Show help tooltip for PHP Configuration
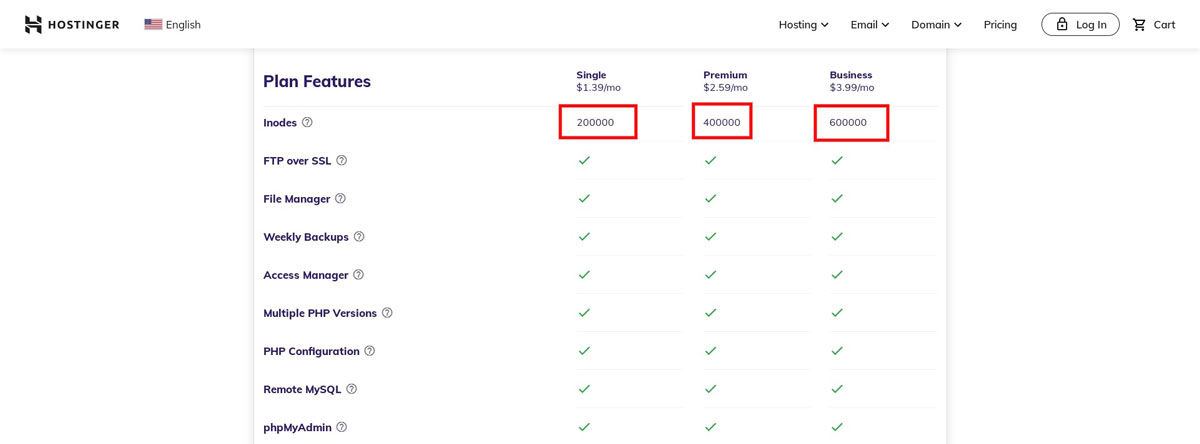Image resolution: width=1200 pixels, height=444 pixels. (369, 350)
